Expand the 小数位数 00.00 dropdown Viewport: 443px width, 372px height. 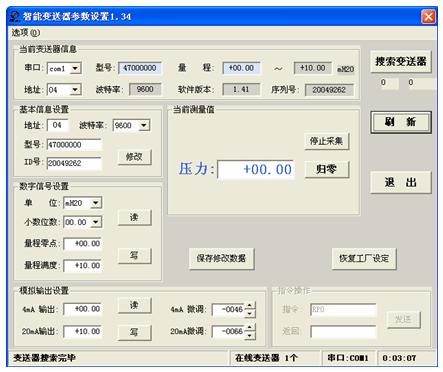96,222
